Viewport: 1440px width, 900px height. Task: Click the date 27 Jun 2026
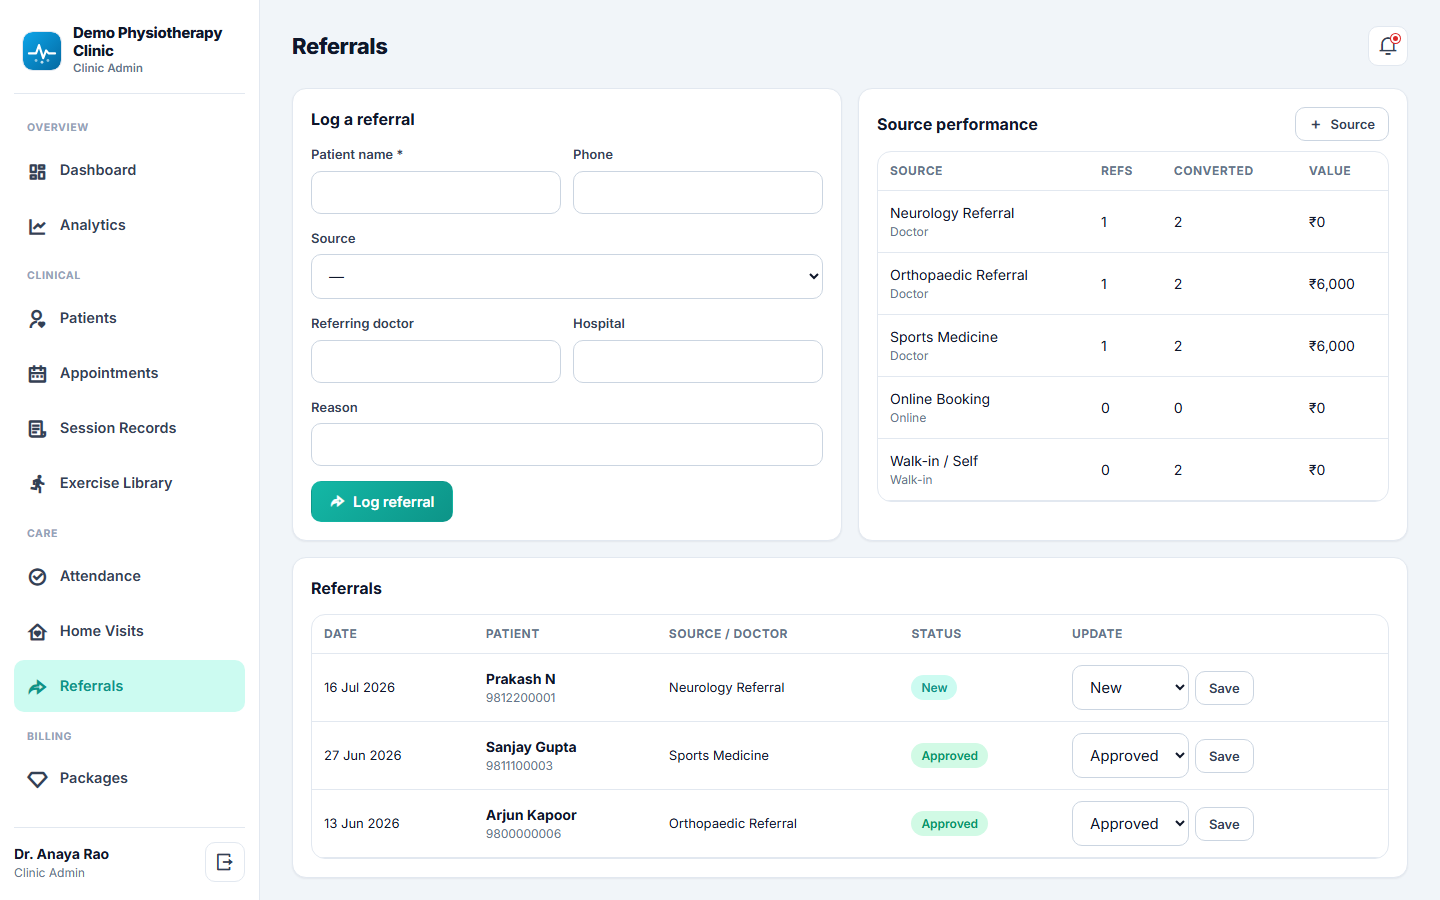(x=363, y=756)
